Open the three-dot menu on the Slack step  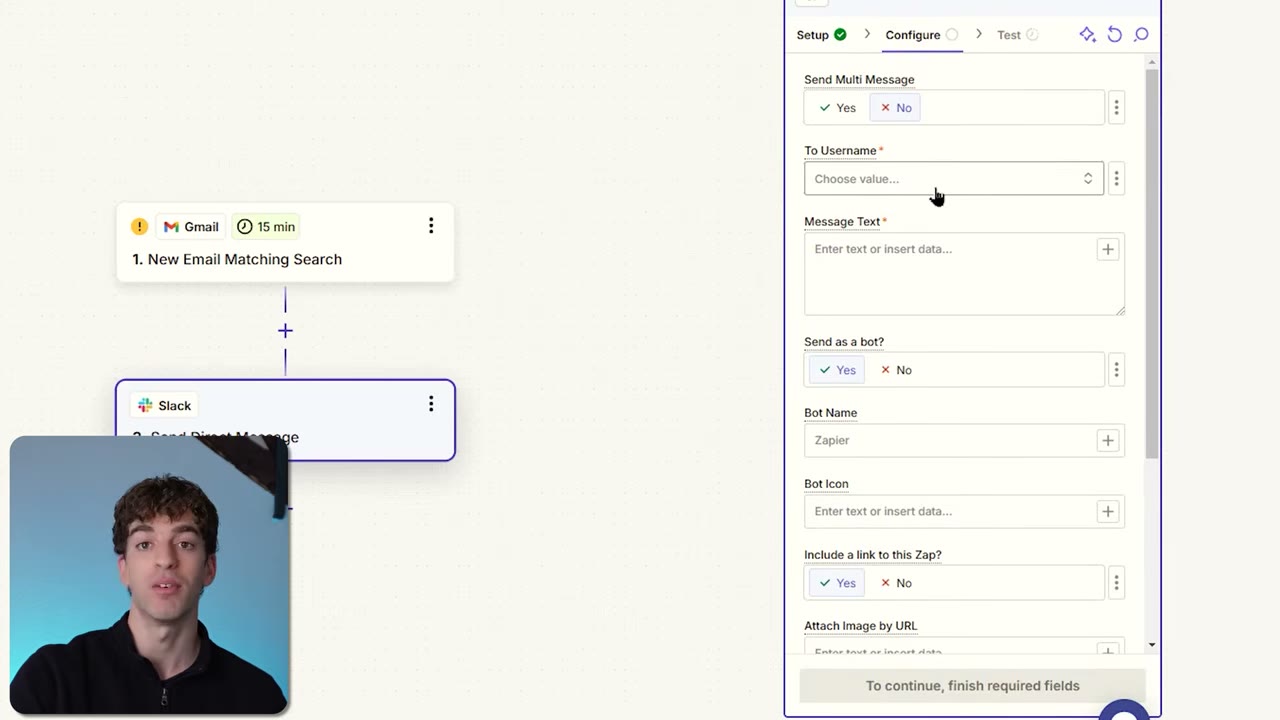(431, 404)
